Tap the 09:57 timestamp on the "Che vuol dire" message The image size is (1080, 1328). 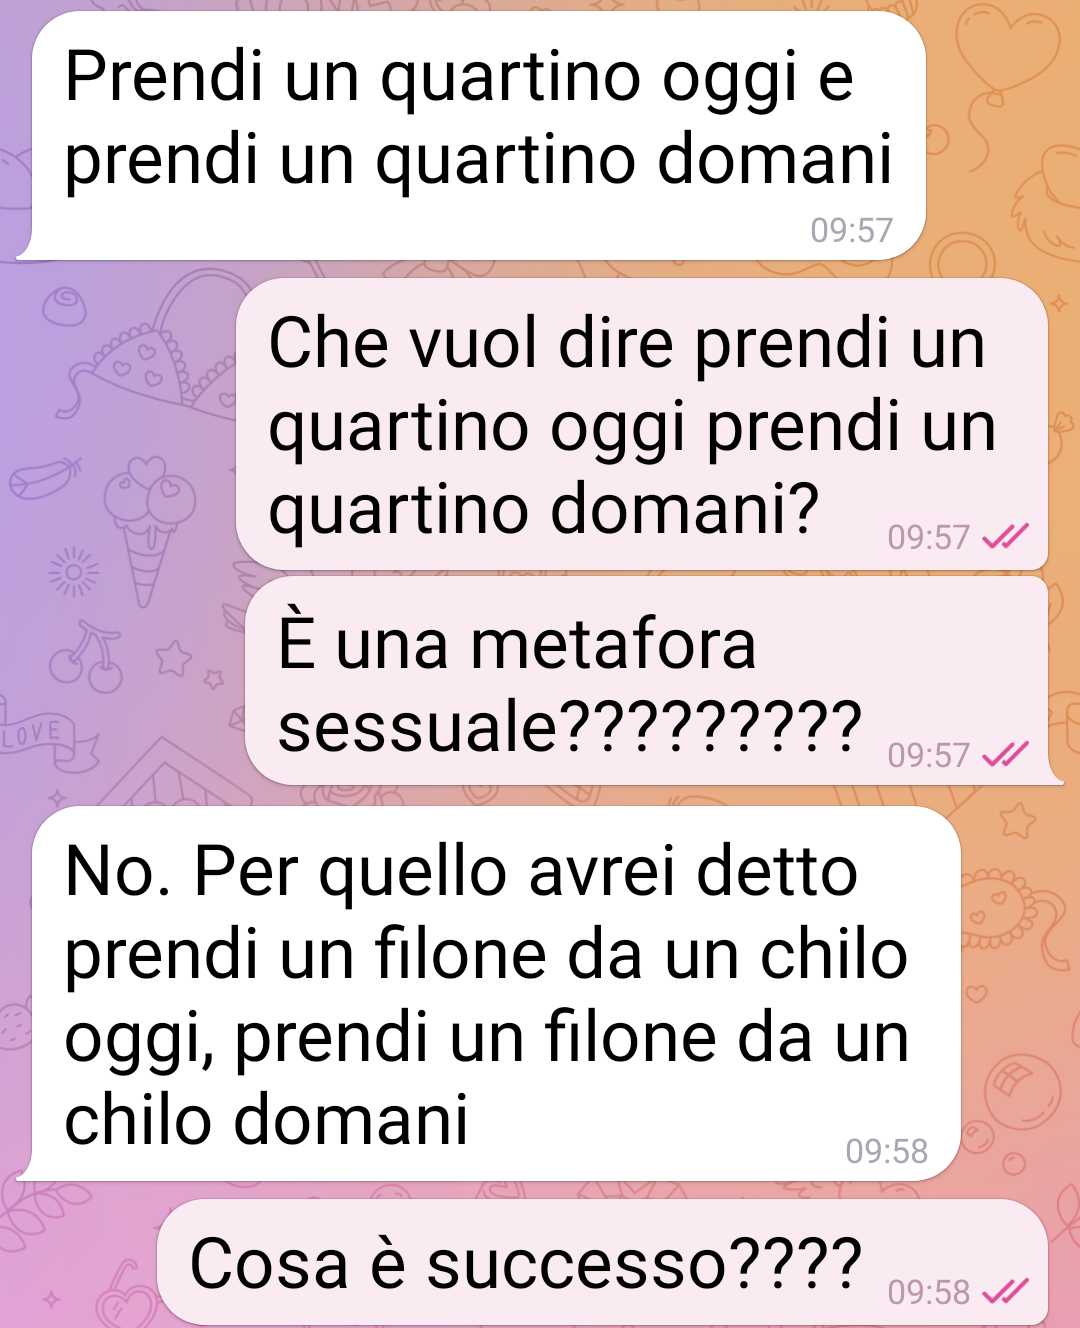[x=929, y=538]
